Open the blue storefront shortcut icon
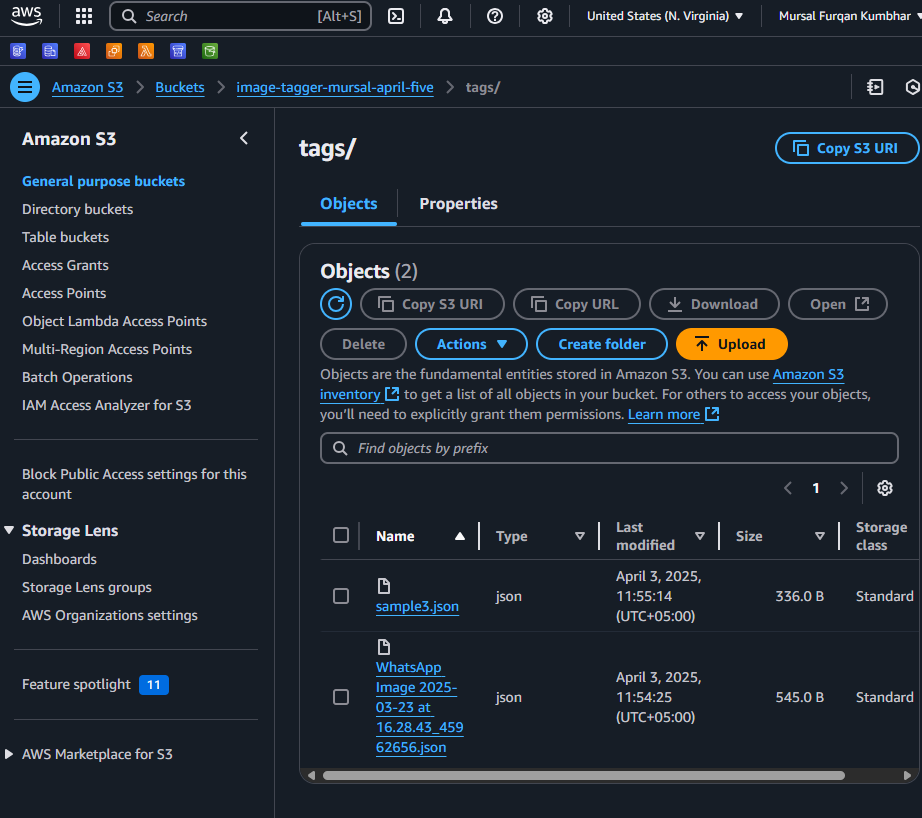Image resolution: width=922 pixels, height=818 pixels. (x=178, y=51)
